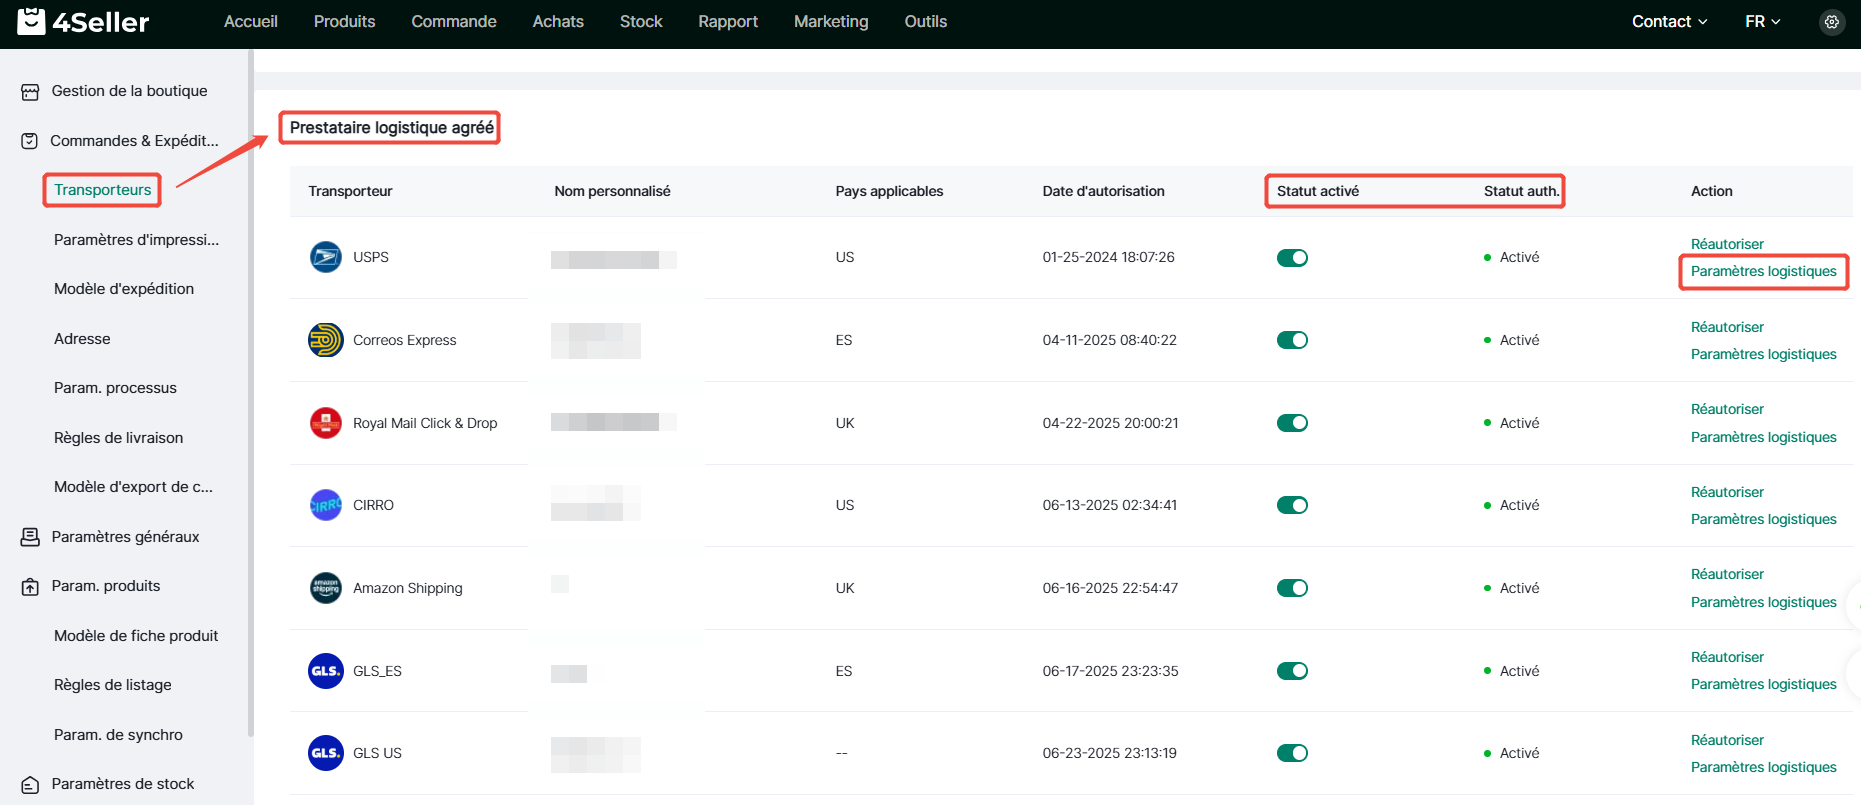The image size is (1861, 805).
Task: Toggle Amazon Shipping activation switch
Action: tap(1292, 588)
